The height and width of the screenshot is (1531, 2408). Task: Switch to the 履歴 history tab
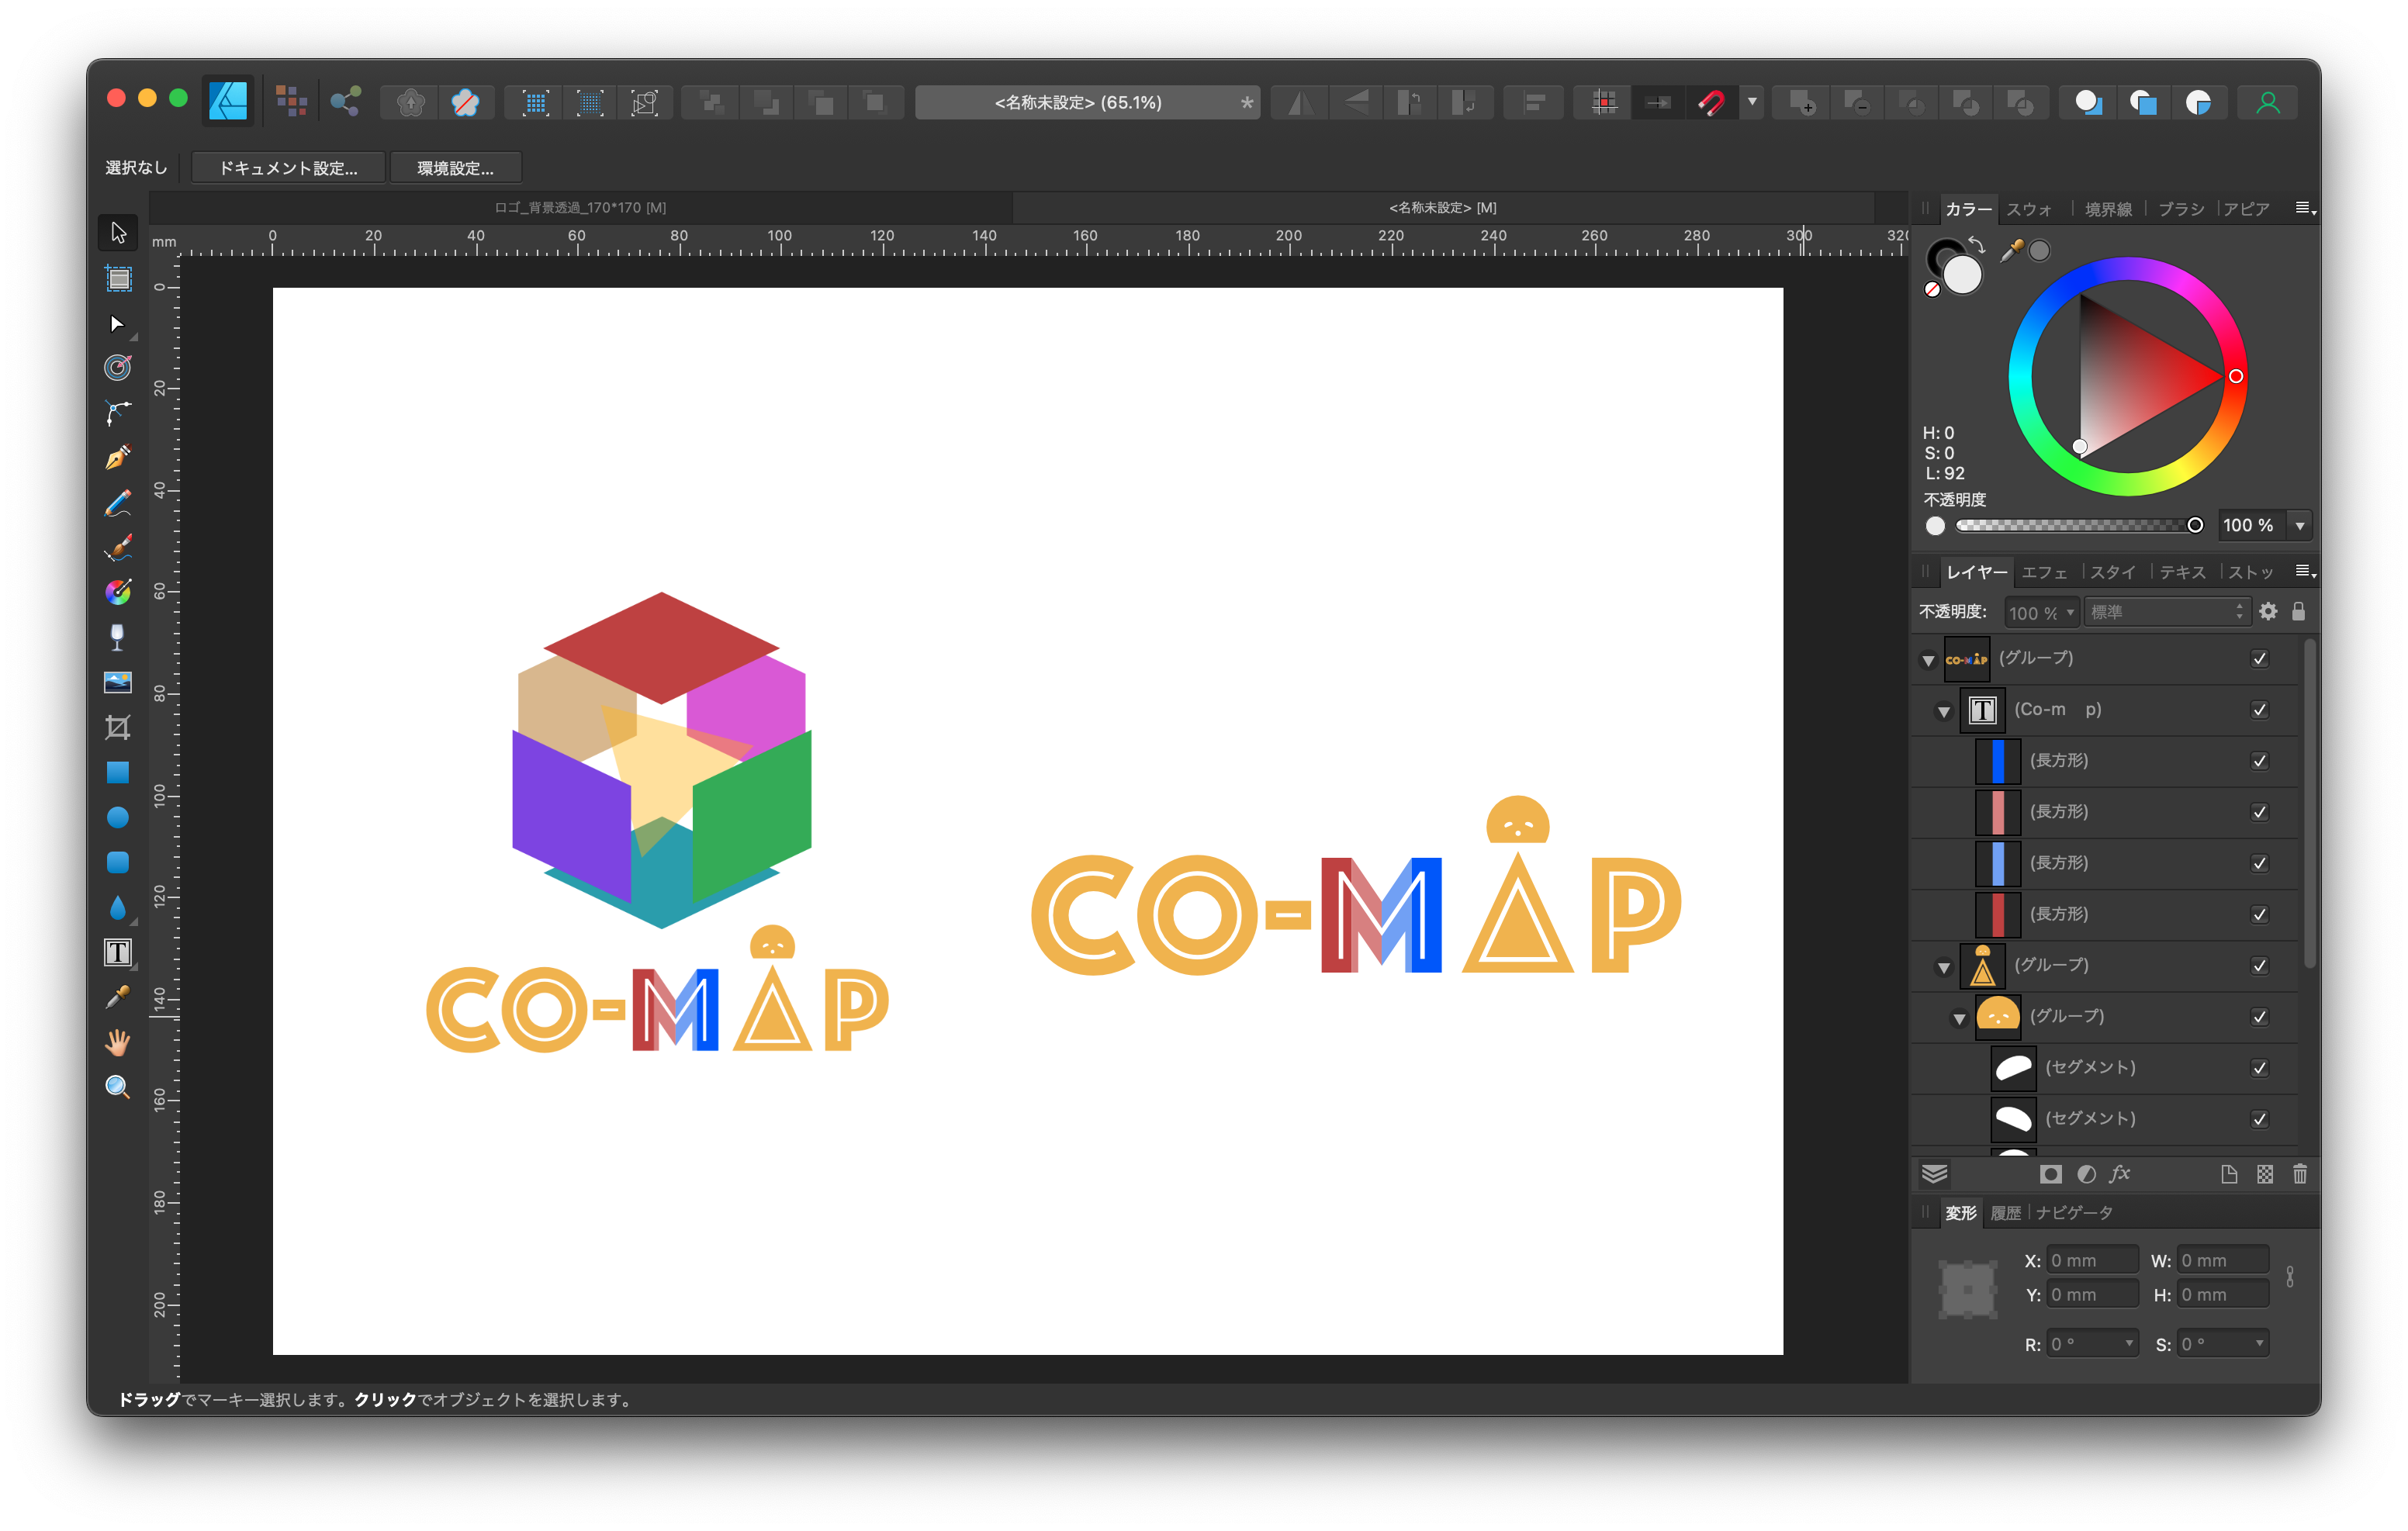click(x=2005, y=1212)
